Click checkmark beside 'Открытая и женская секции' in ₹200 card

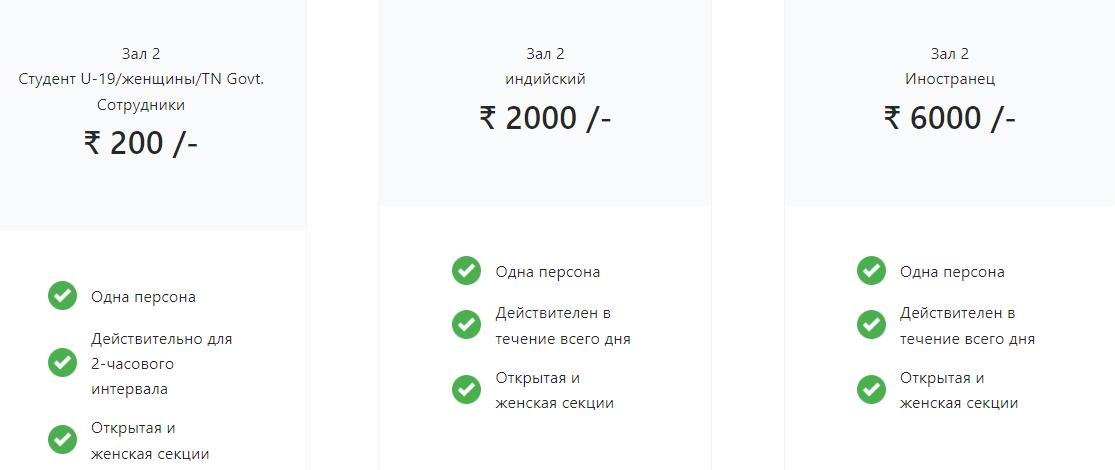[63, 439]
